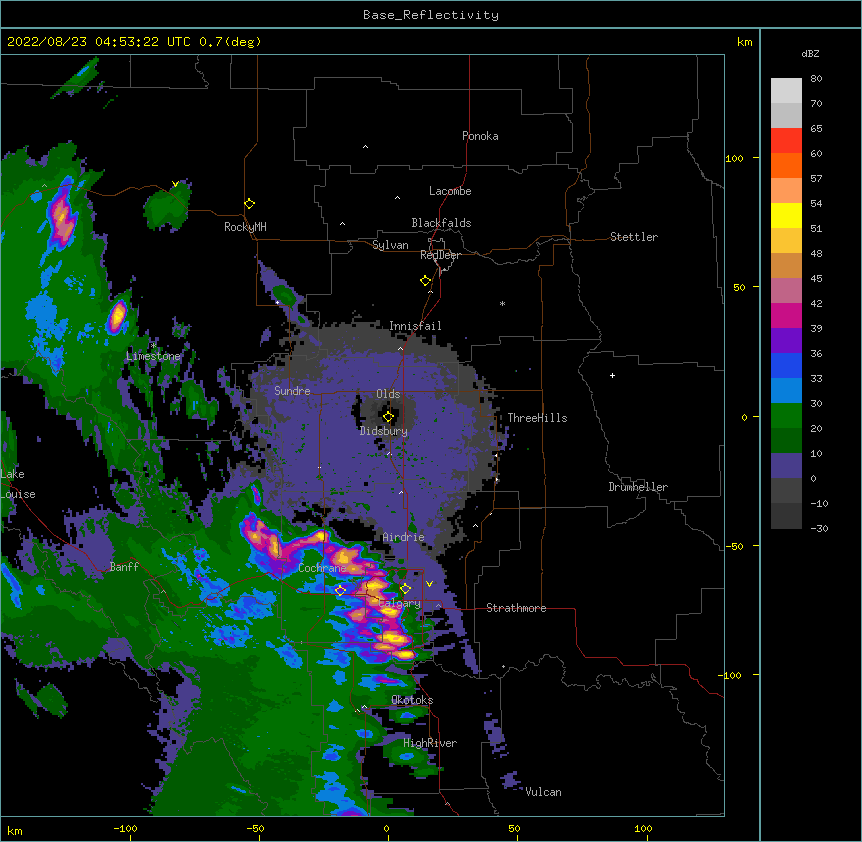The image size is (862, 842).
Task: Select the purple 36-39 dBZ legend swatch
Action: (x=786, y=341)
